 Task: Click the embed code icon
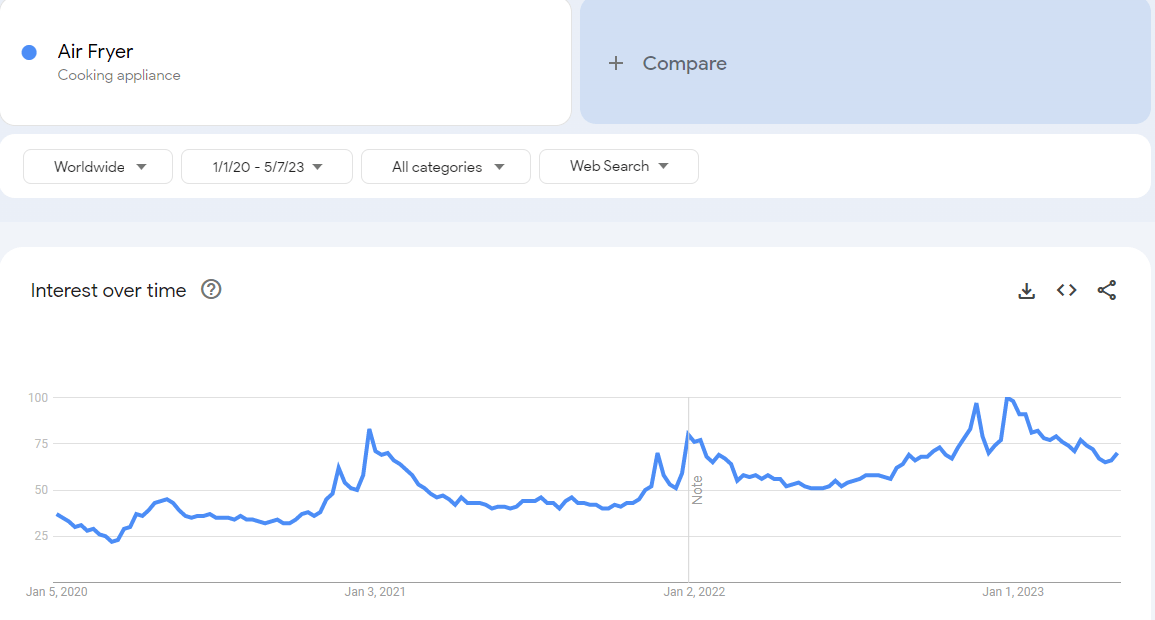click(1067, 291)
